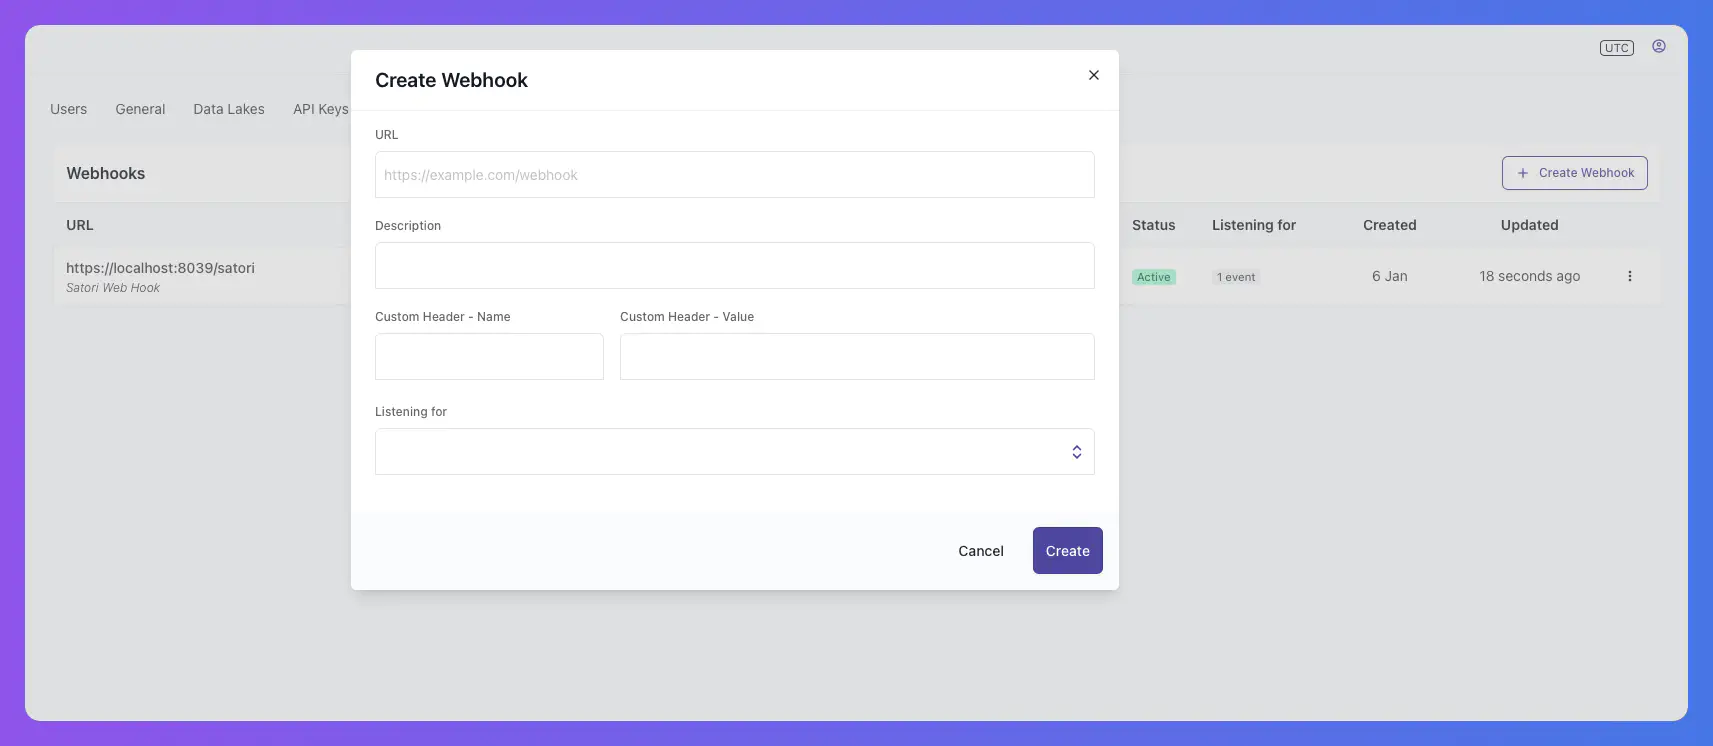Switch to the General tab
The width and height of the screenshot is (1713, 746).
140,109
